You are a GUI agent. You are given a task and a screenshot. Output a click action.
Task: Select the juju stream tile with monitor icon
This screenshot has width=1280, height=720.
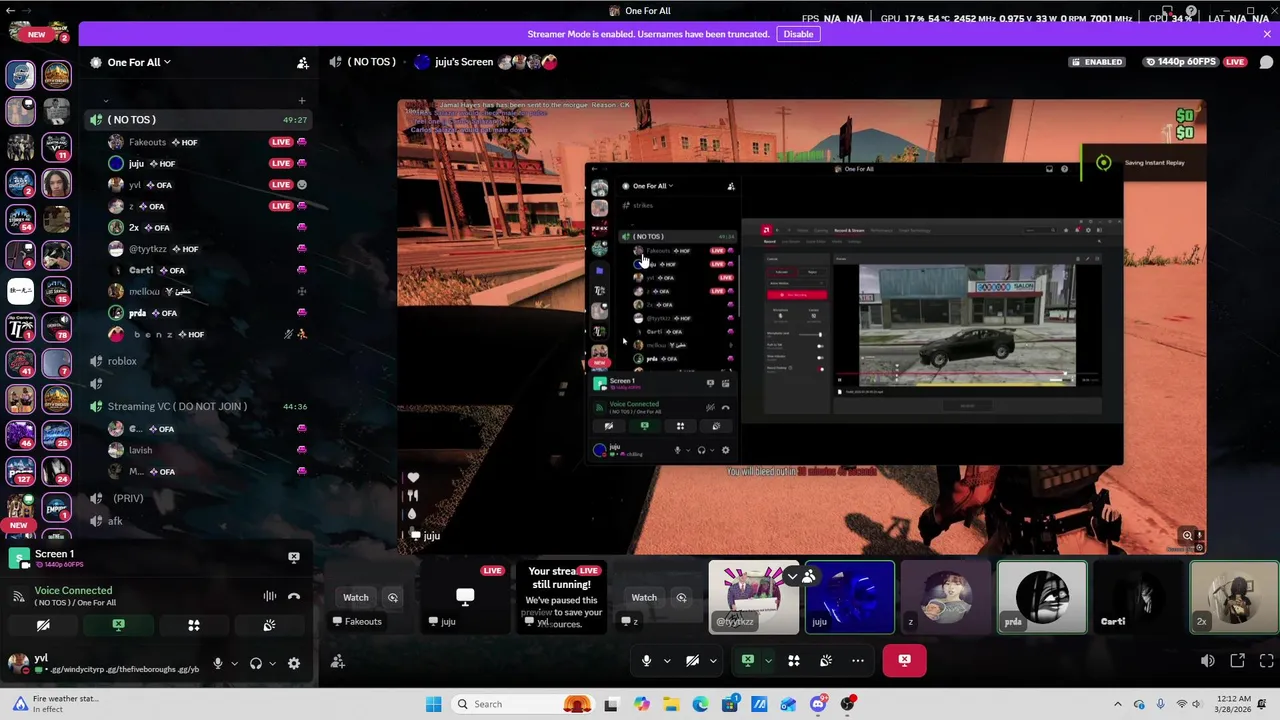point(465,597)
